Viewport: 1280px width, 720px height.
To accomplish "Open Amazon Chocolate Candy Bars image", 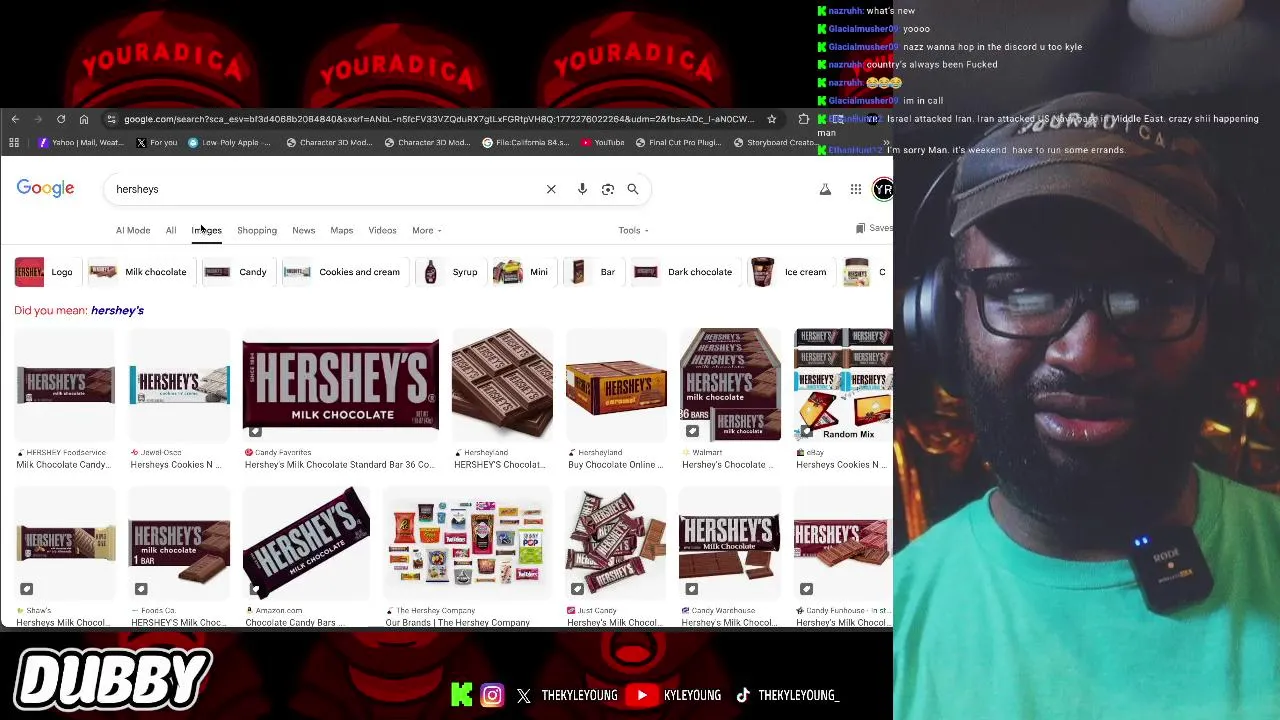I will [306, 543].
